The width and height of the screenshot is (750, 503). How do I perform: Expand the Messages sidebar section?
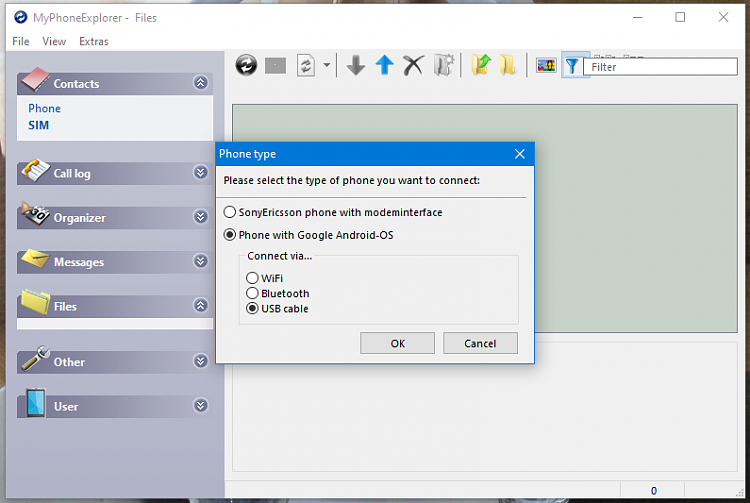point(200,261)
